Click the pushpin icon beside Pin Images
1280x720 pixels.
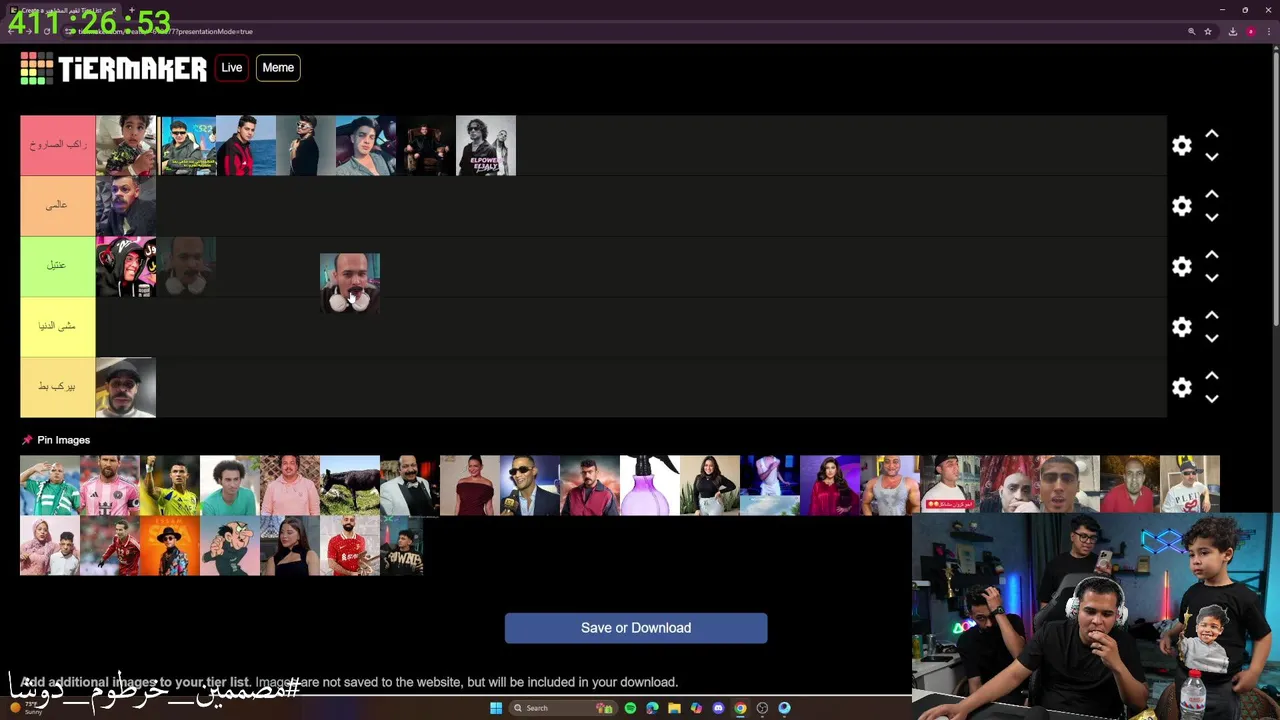(x=27, y=440)
